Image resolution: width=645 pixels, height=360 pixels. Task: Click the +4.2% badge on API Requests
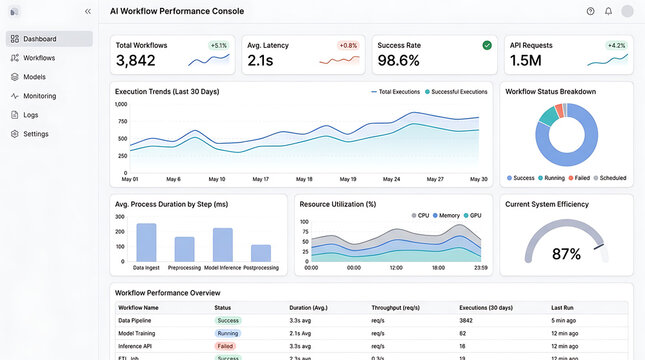pyautogui.click(x=616, y=46)
